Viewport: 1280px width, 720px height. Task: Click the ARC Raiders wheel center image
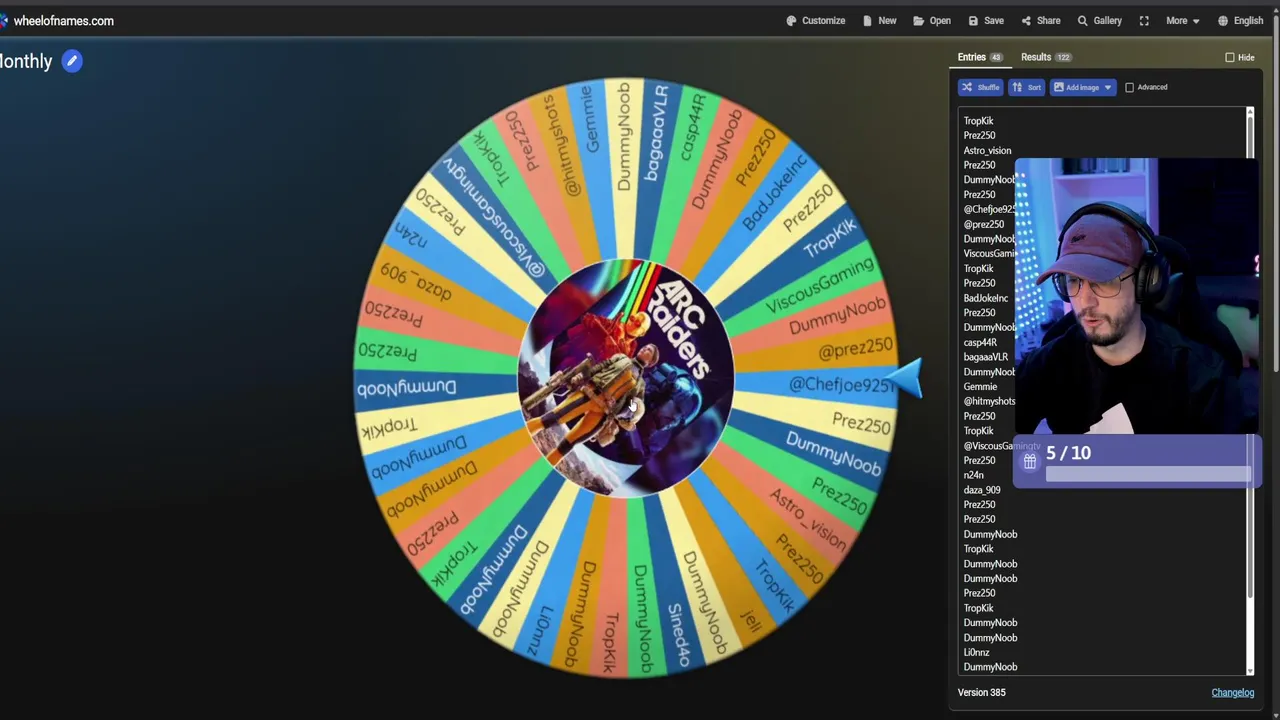click(x=626, y=378)
